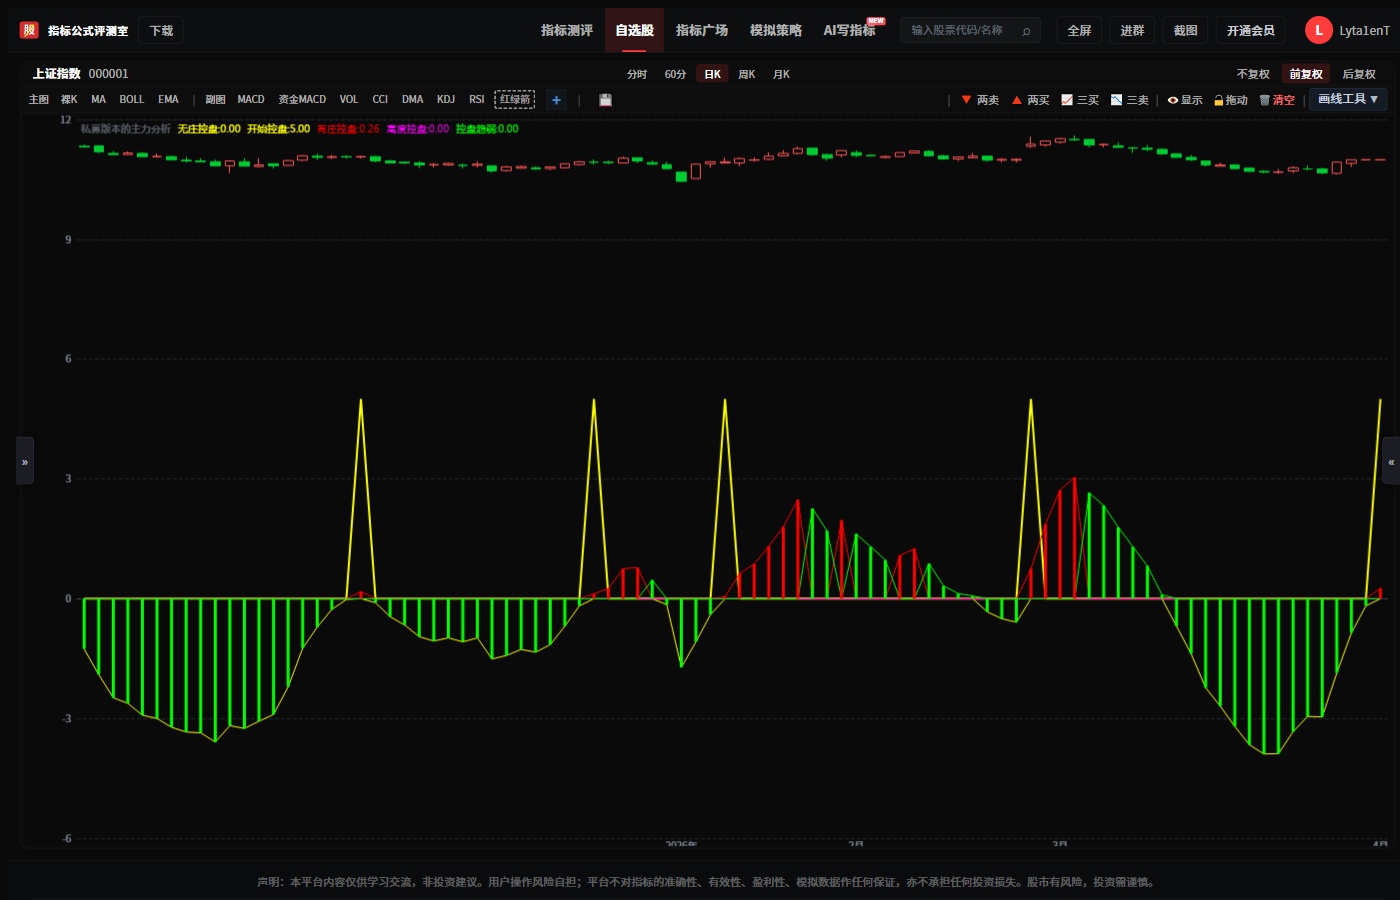Select the RSI sub-chart indicator
The width and height of the screenshot is (1400, 900).
[477, 100]
